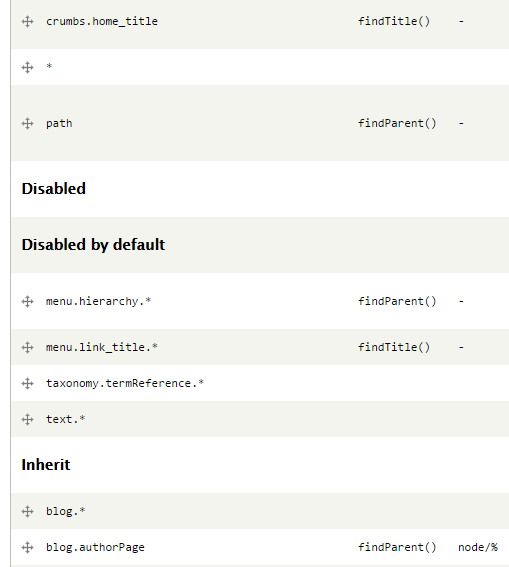Click the Disabled section heading

click(x=54, y=189)
